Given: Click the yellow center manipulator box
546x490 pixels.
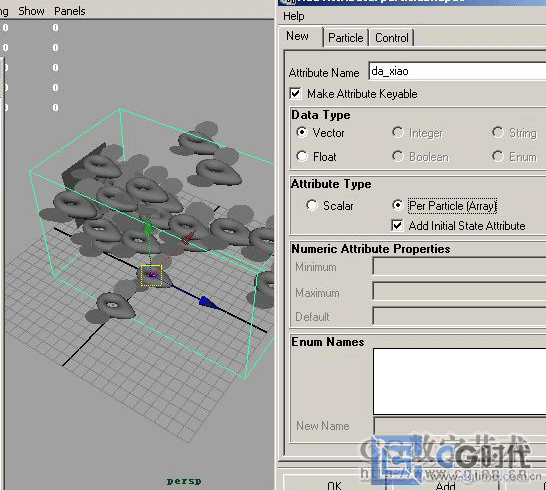Looking at the screenshot, I should click(x=151, y=275).
